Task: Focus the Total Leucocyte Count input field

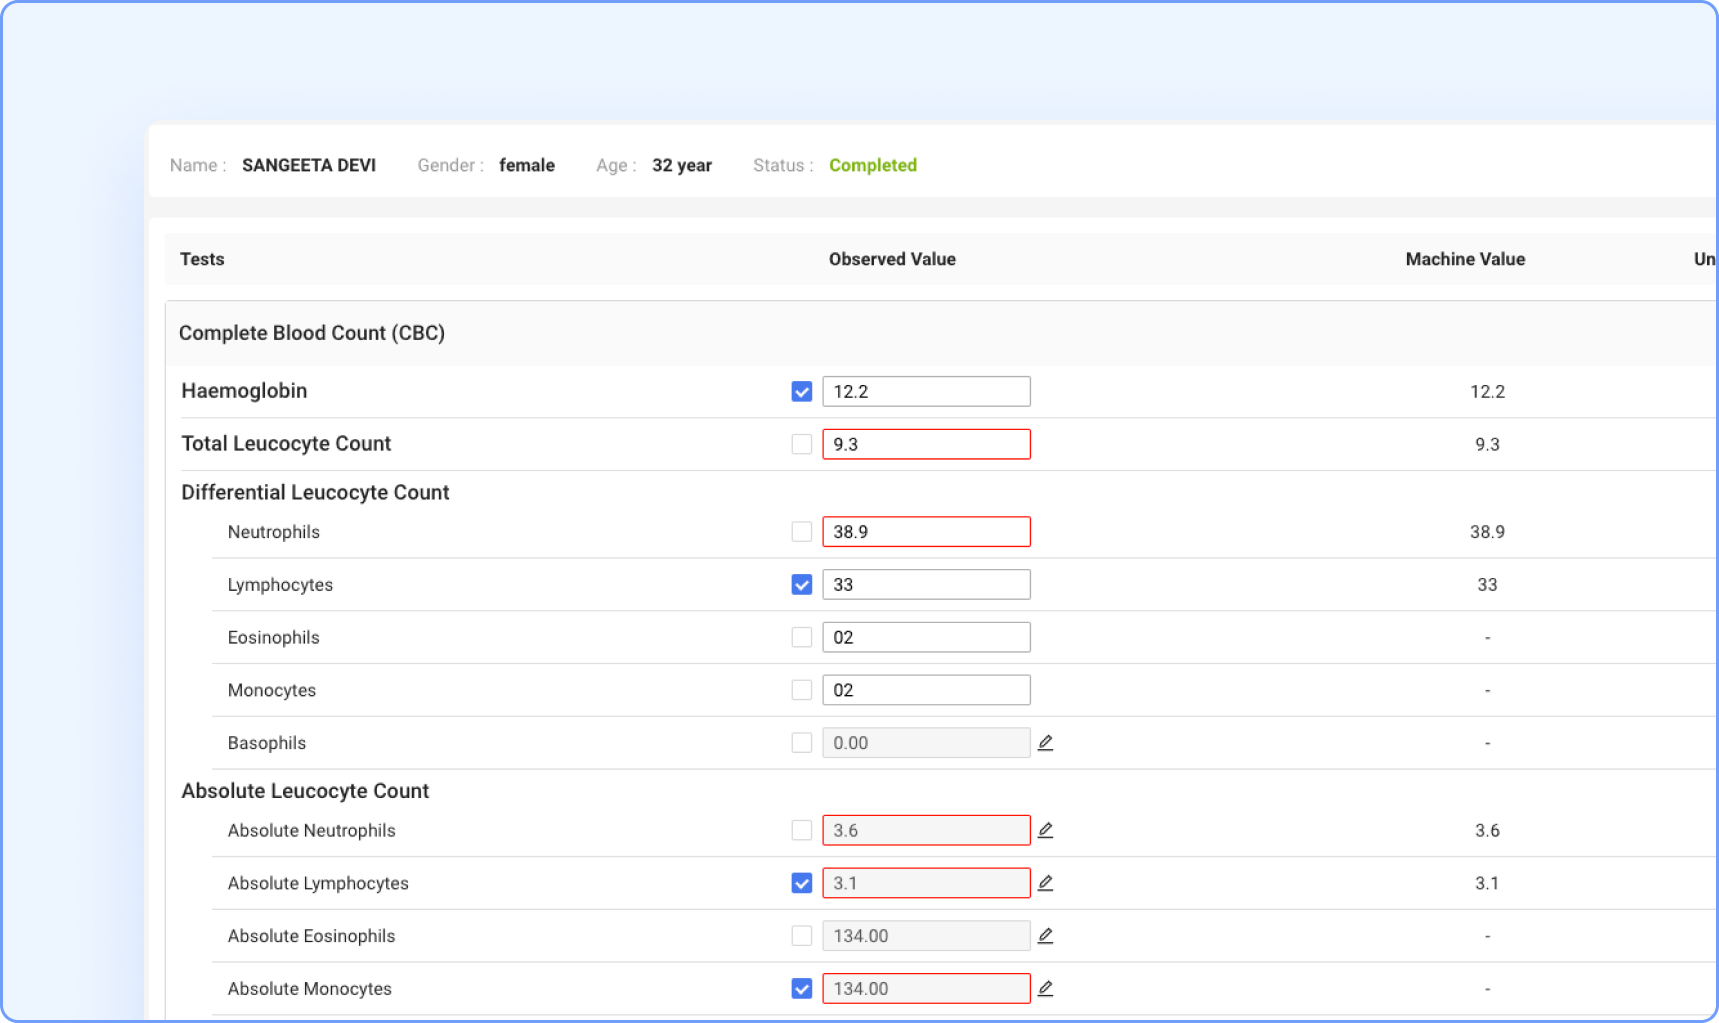Action: 925,444
